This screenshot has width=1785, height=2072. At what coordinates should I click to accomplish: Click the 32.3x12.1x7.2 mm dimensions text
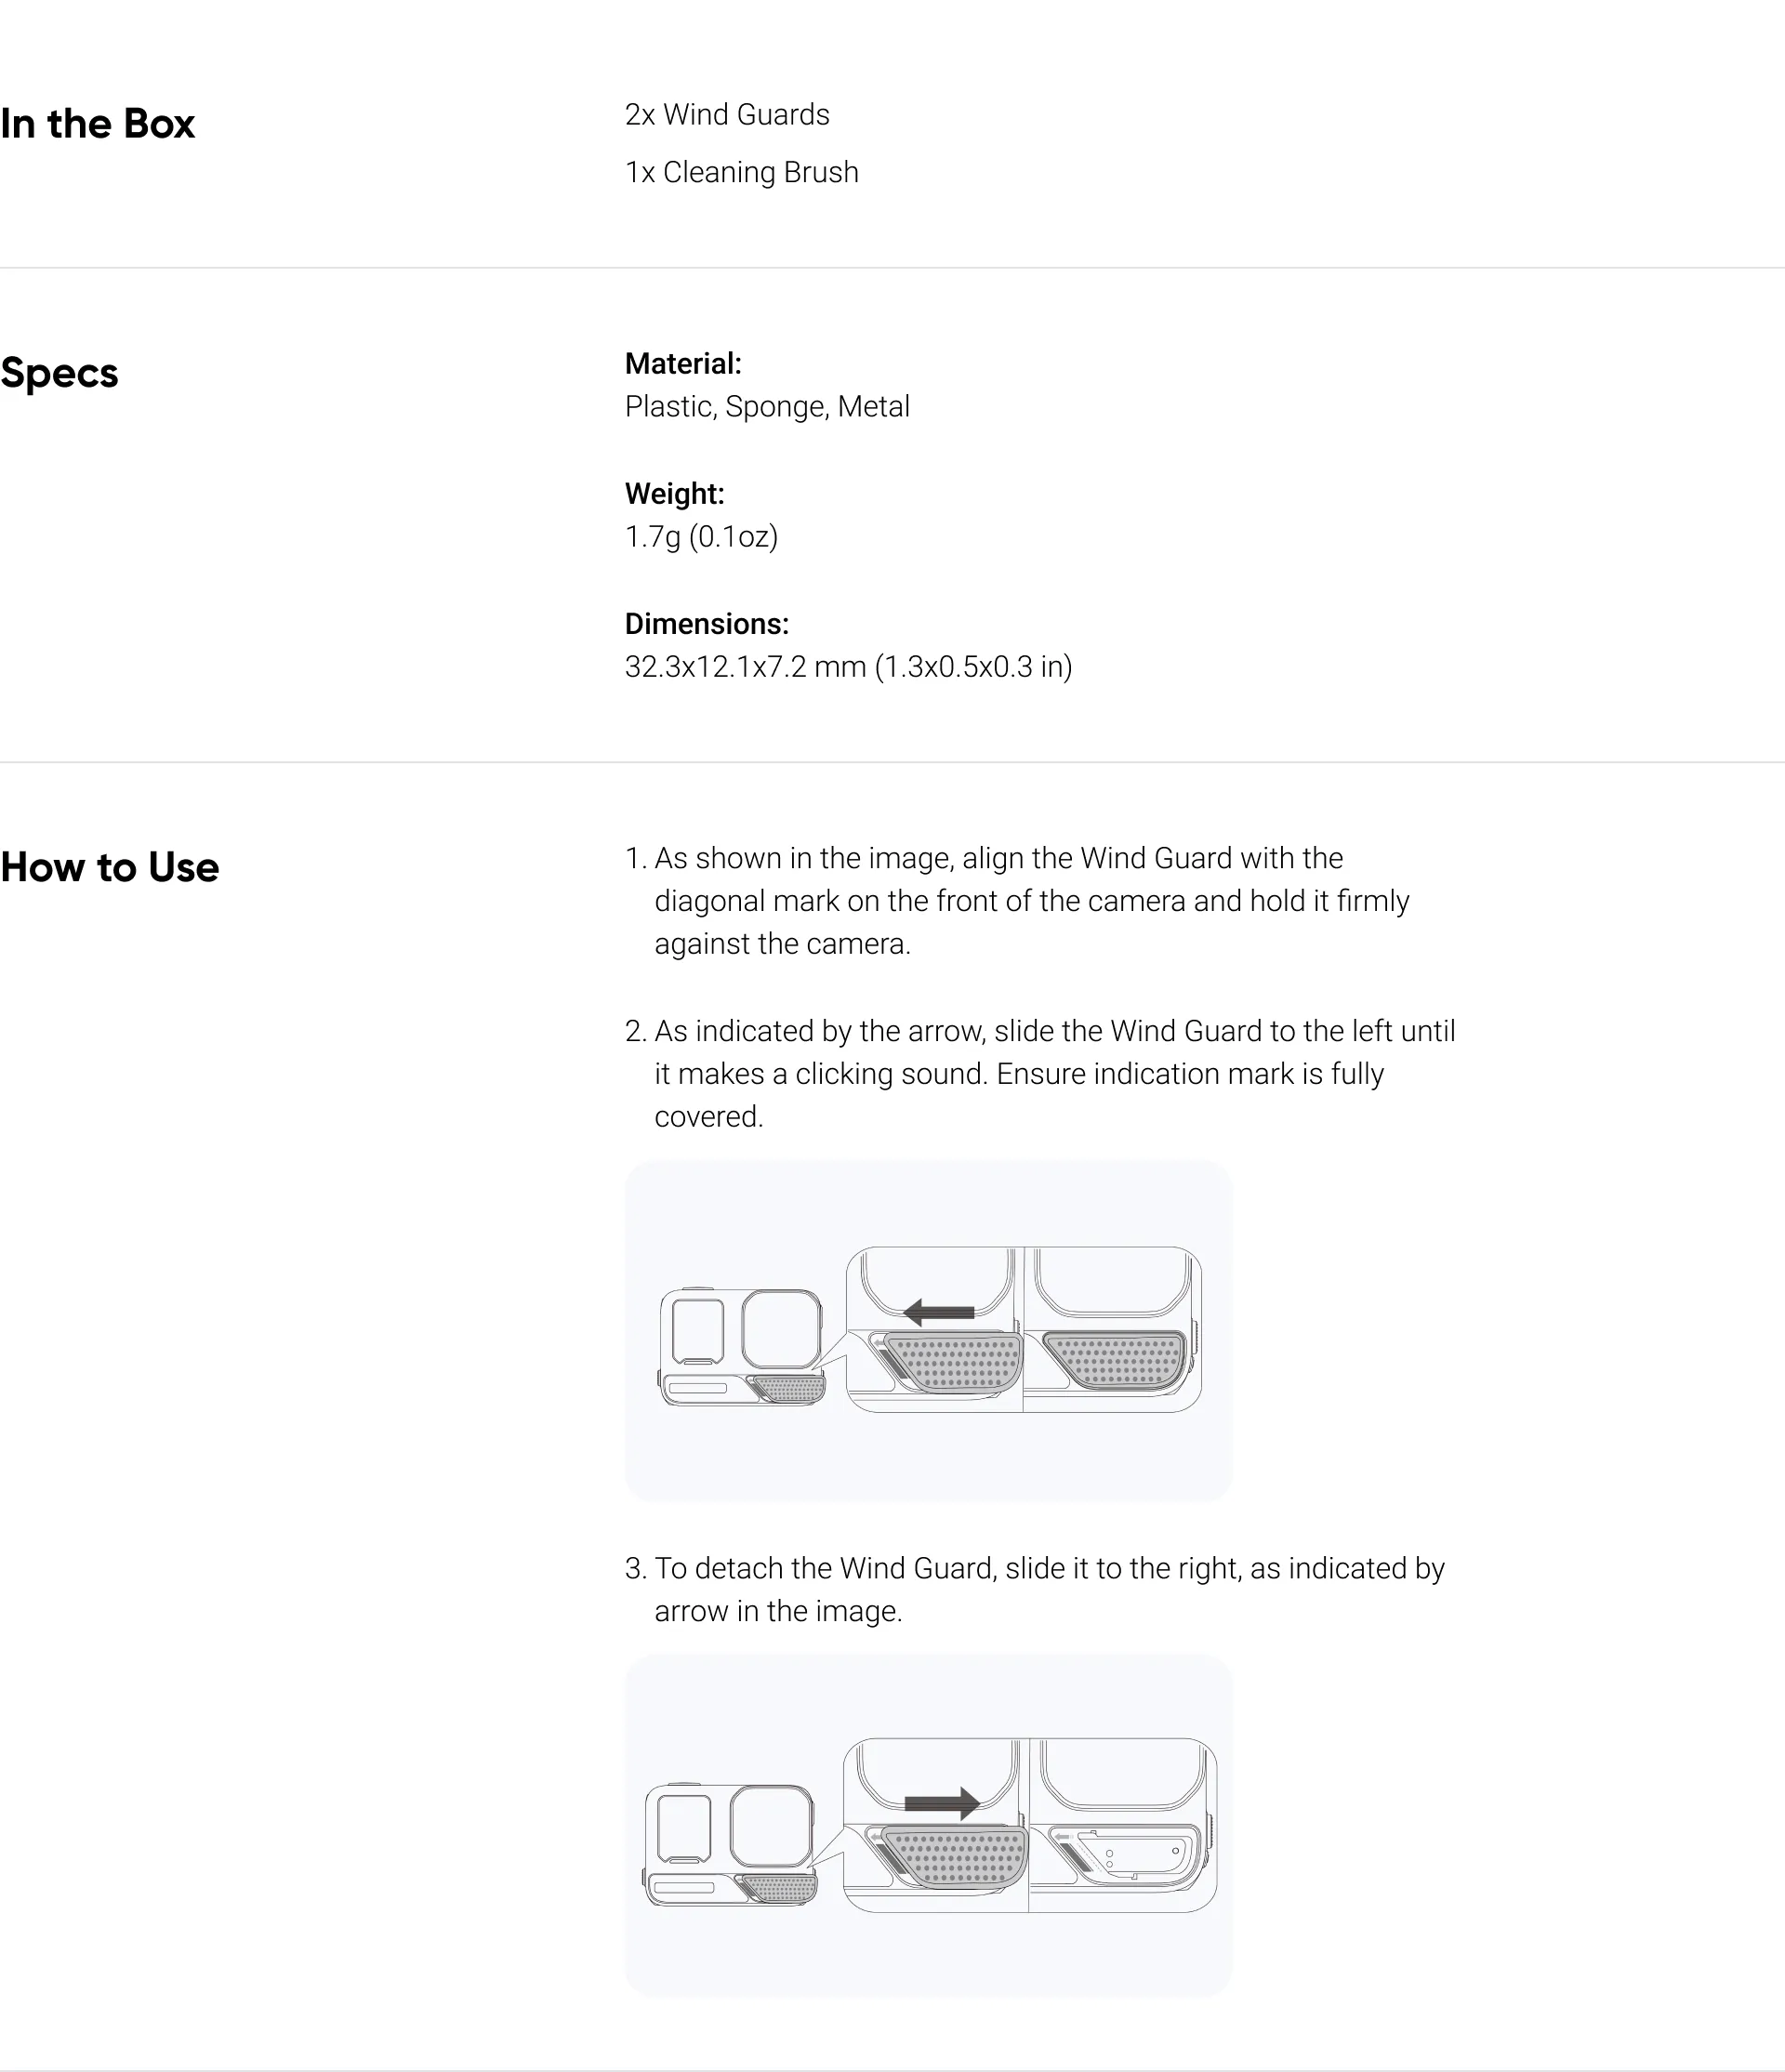coord(848,667)
